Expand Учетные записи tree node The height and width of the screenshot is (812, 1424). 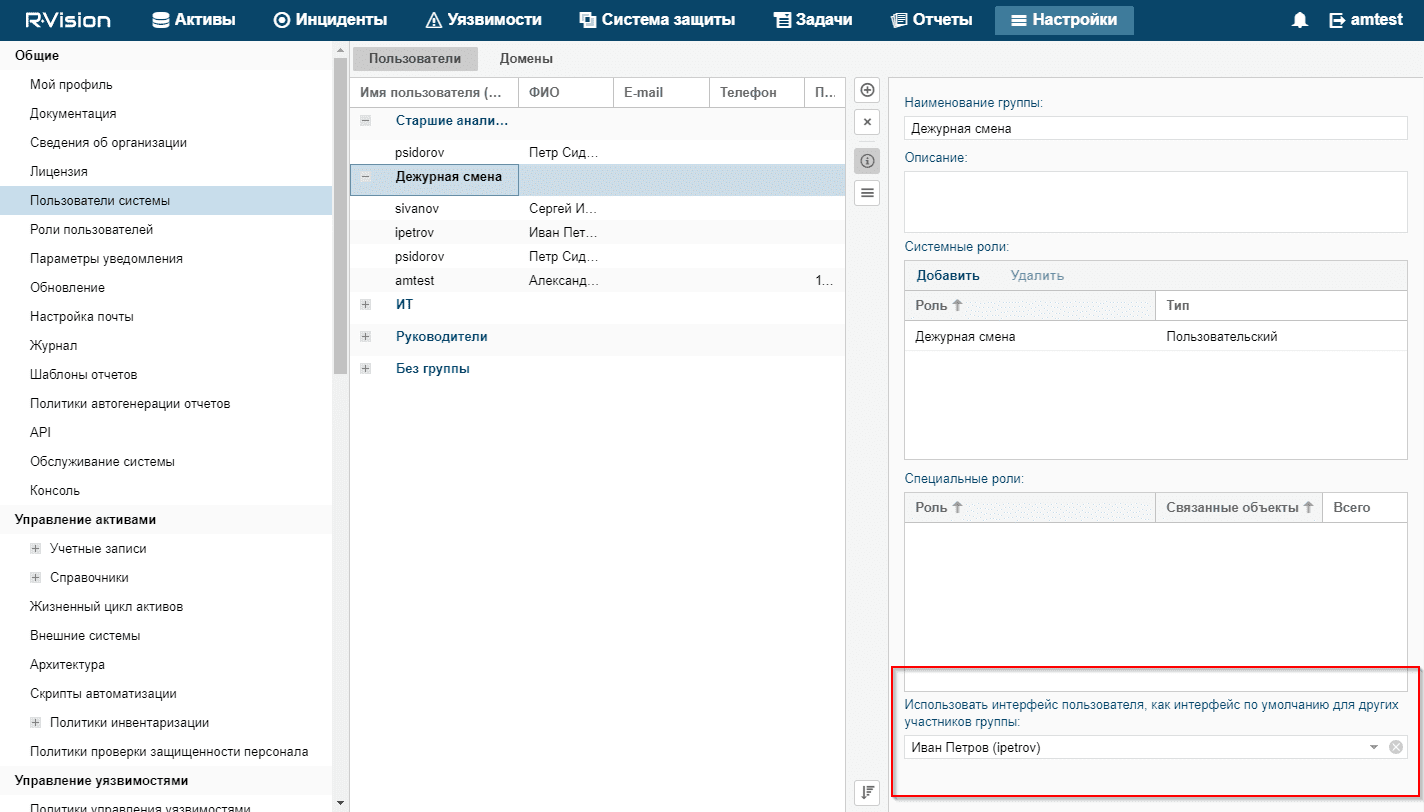[x=36, y=549]
